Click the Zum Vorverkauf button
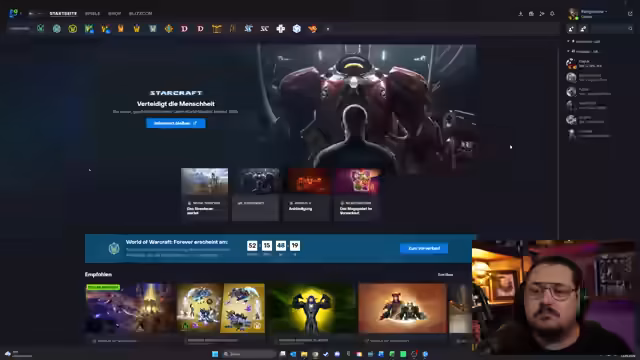 tap(424, 248)
